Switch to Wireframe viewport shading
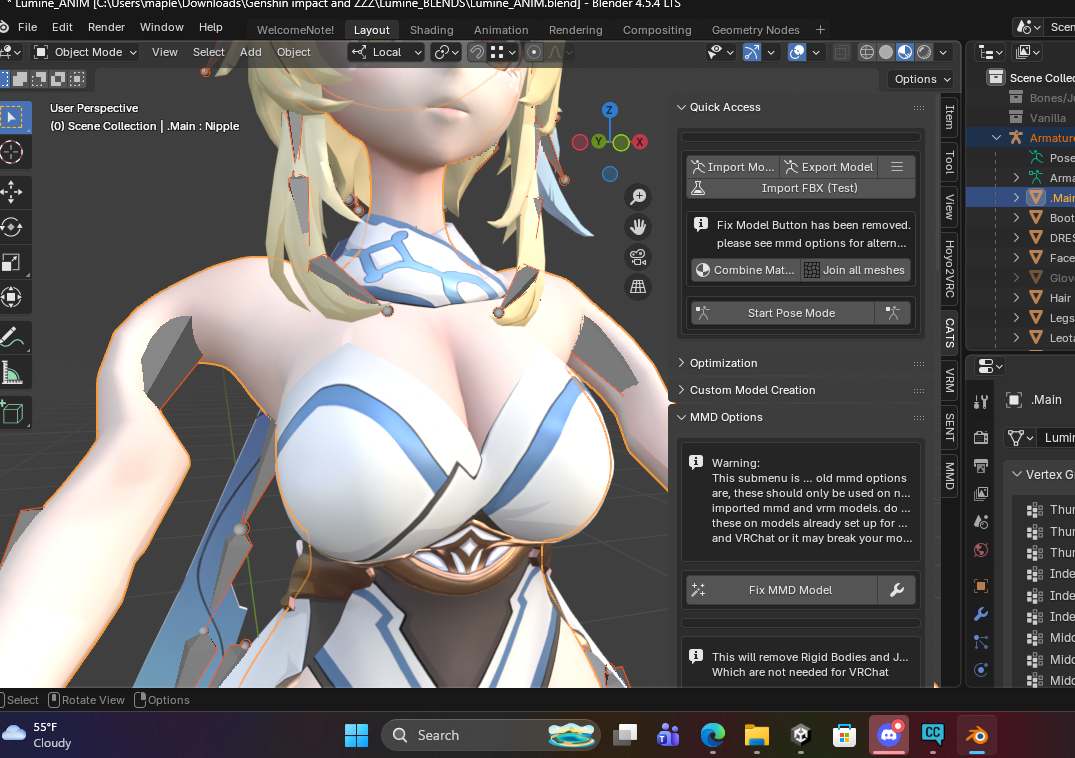Screen dimensions: 1075x758 (x=867, y=52)
